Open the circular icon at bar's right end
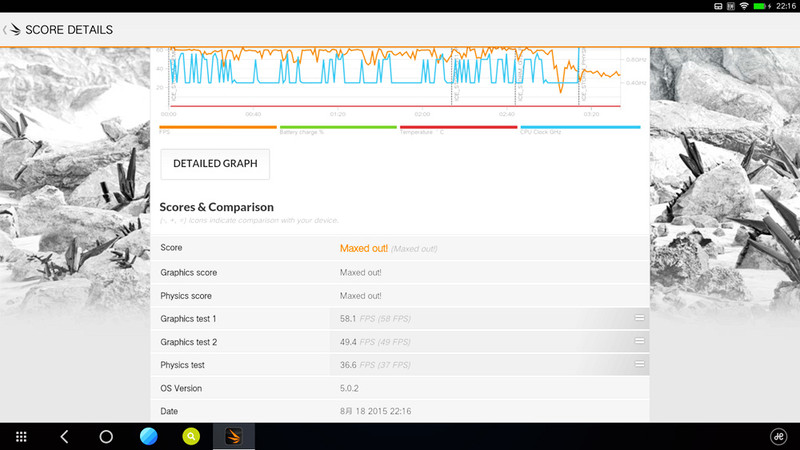The image size is (800, 450). (779, 436)
